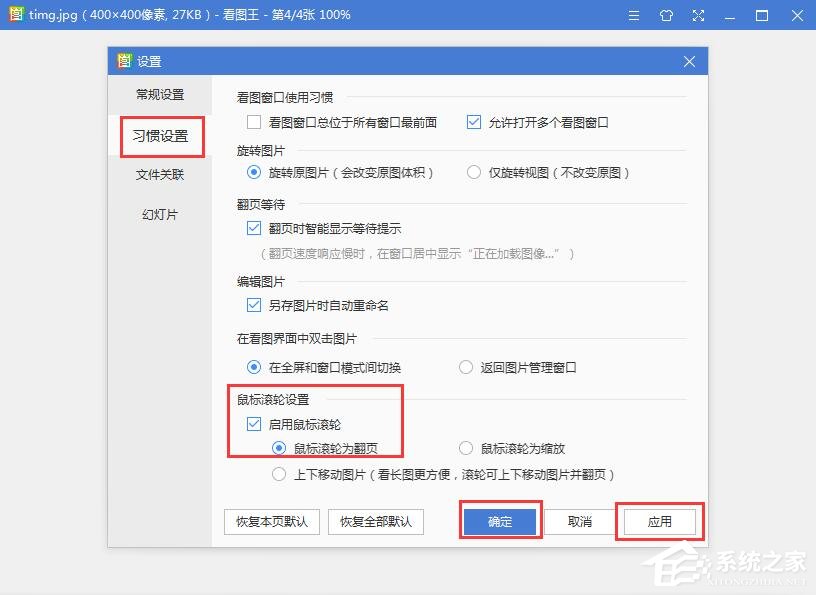Go to the 幻灯片 tab

point(160,214)
